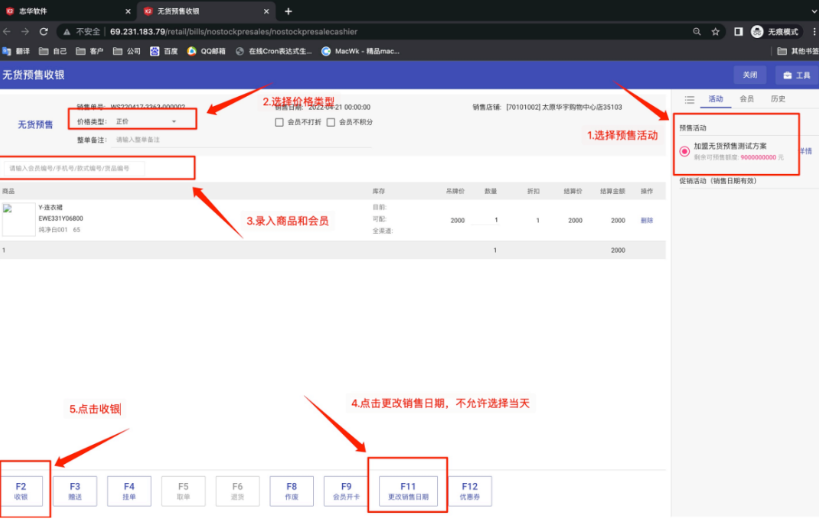Check the 会员不积分 checkbox

click(331, 122)
